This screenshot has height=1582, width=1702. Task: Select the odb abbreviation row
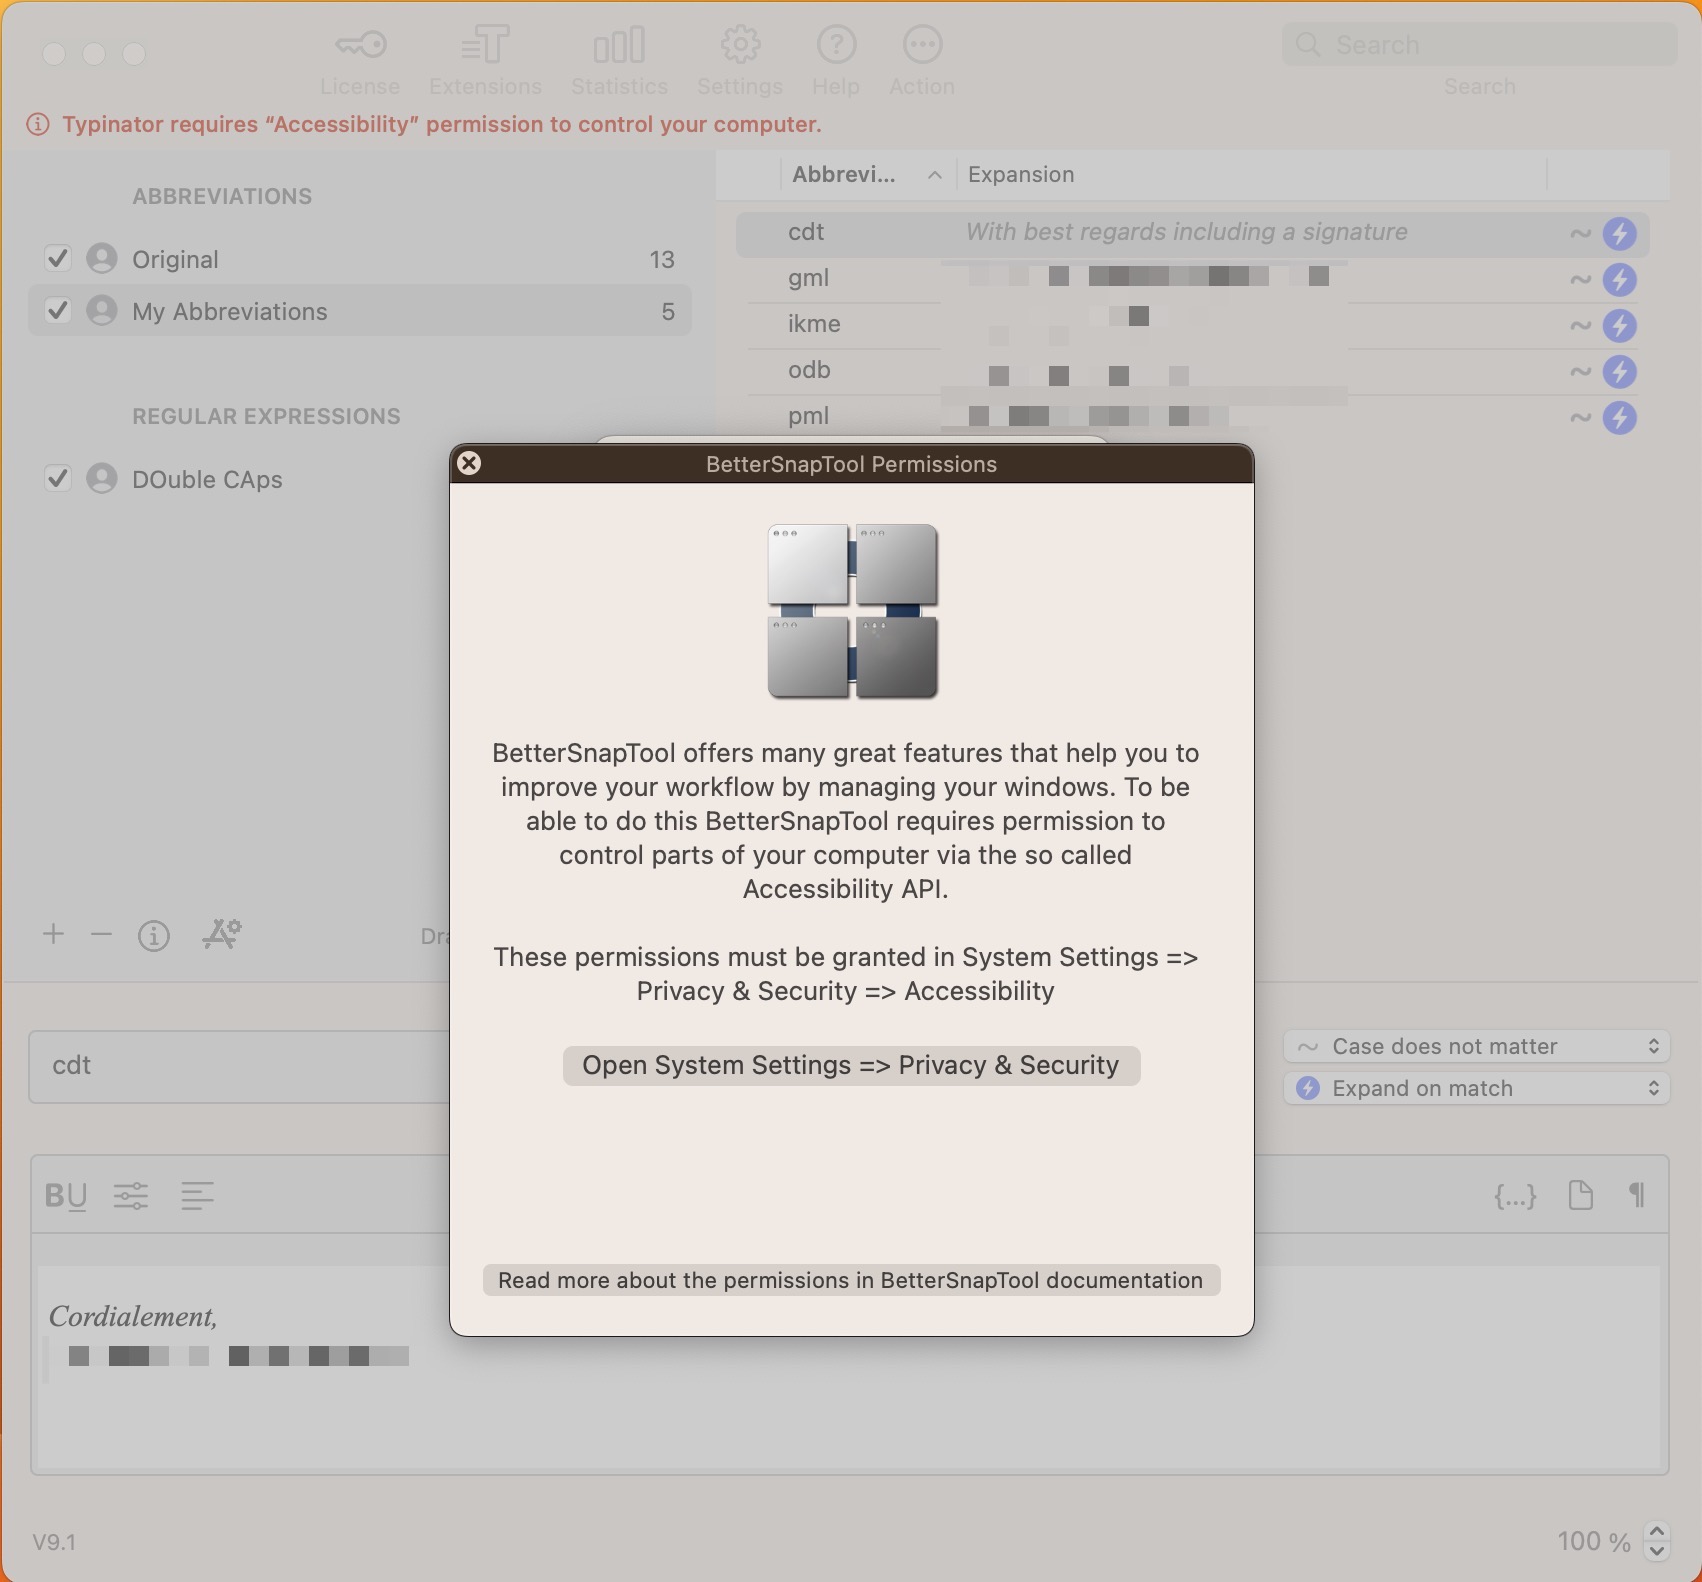click(x=1192, y=370)
